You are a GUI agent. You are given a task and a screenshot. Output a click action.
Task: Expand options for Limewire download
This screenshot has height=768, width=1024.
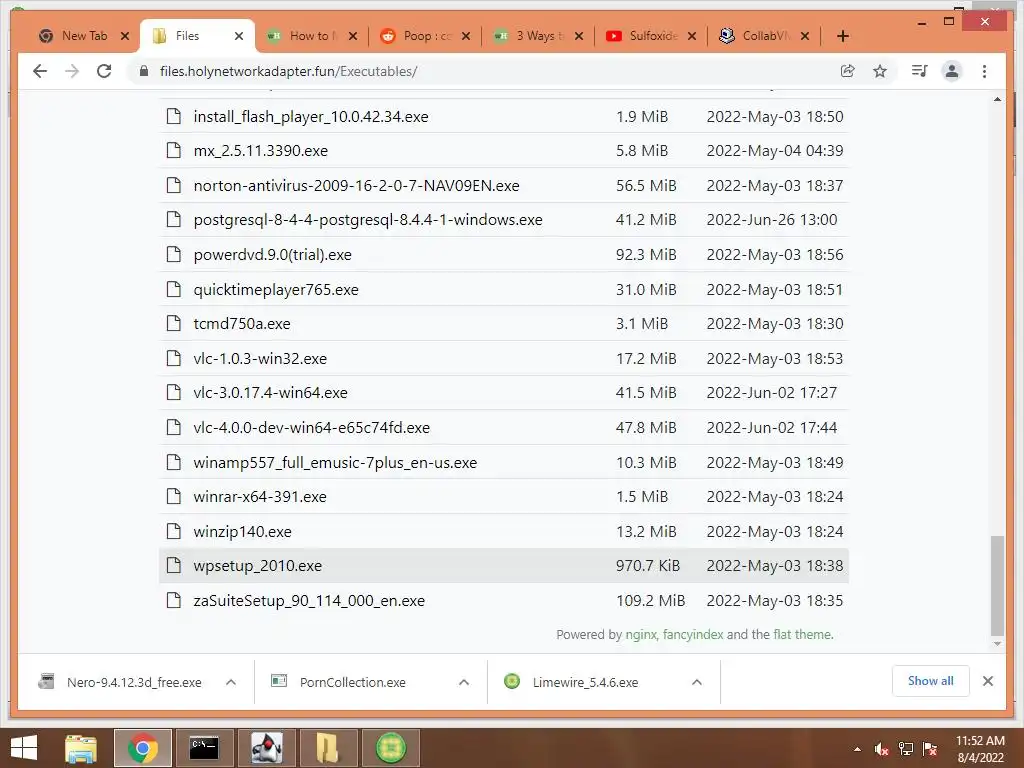point(697,682)
